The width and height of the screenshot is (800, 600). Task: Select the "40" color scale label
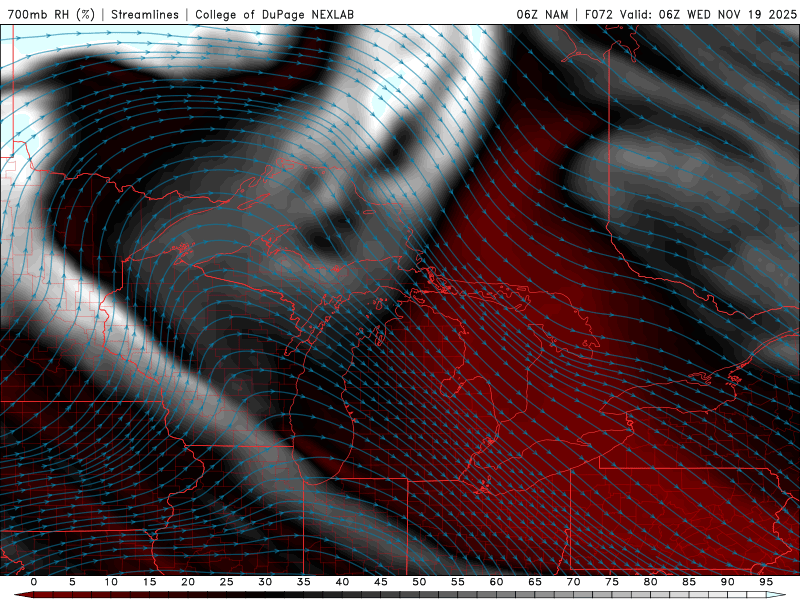point(342,582)
